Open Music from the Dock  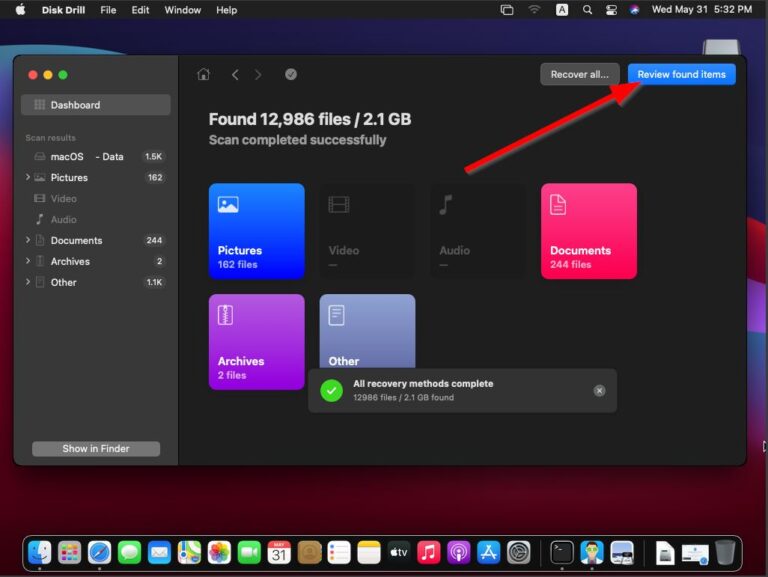[x=429, y=553]
